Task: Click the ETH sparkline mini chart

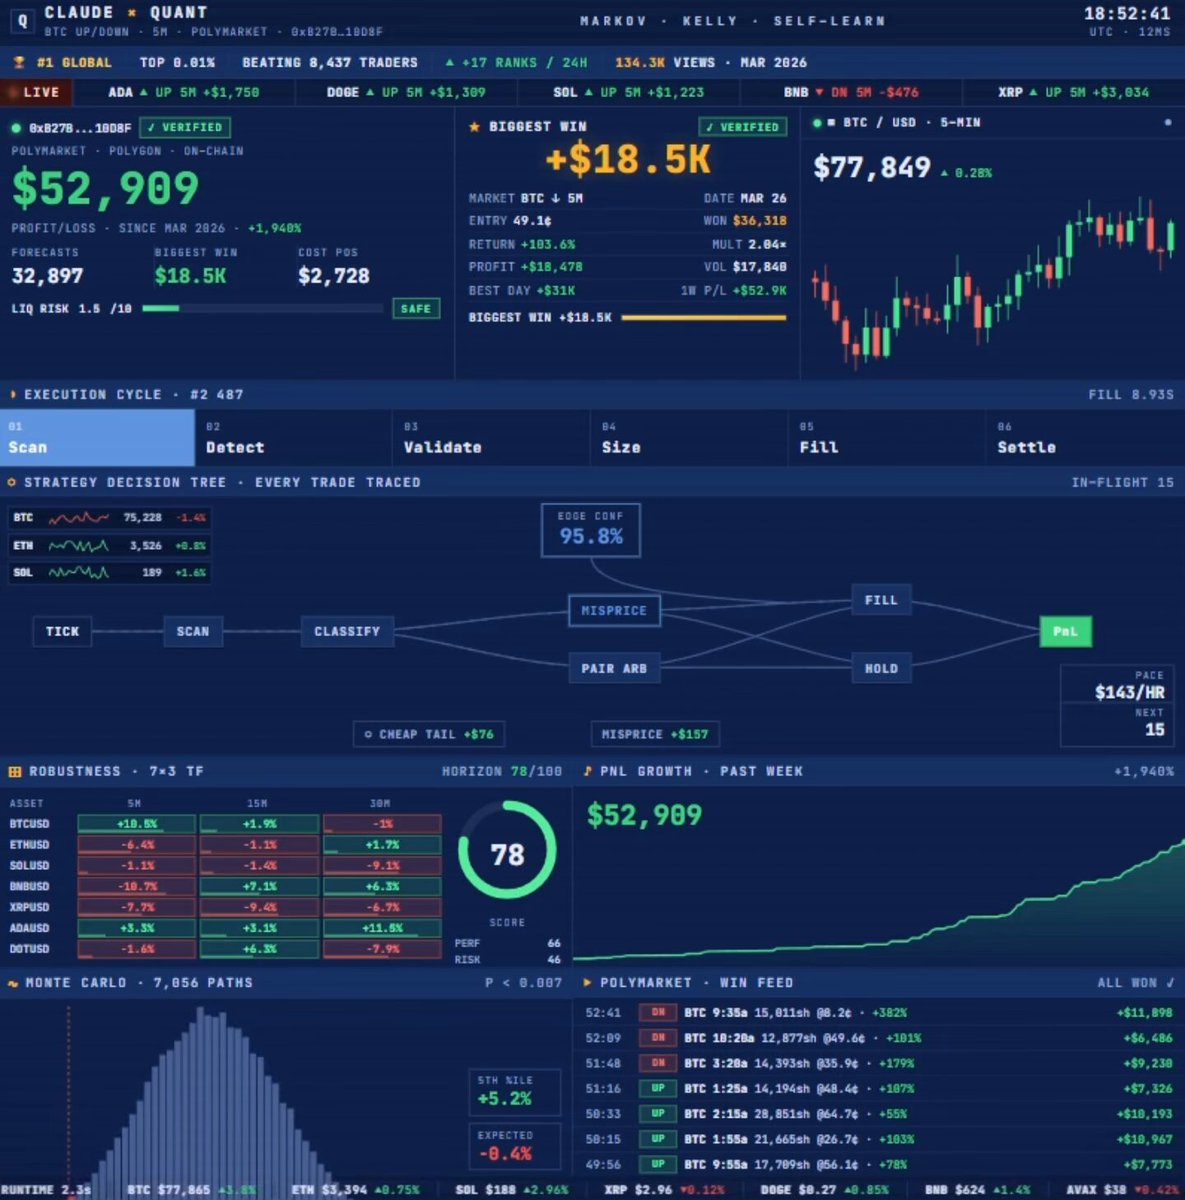Action: (78, 546)
